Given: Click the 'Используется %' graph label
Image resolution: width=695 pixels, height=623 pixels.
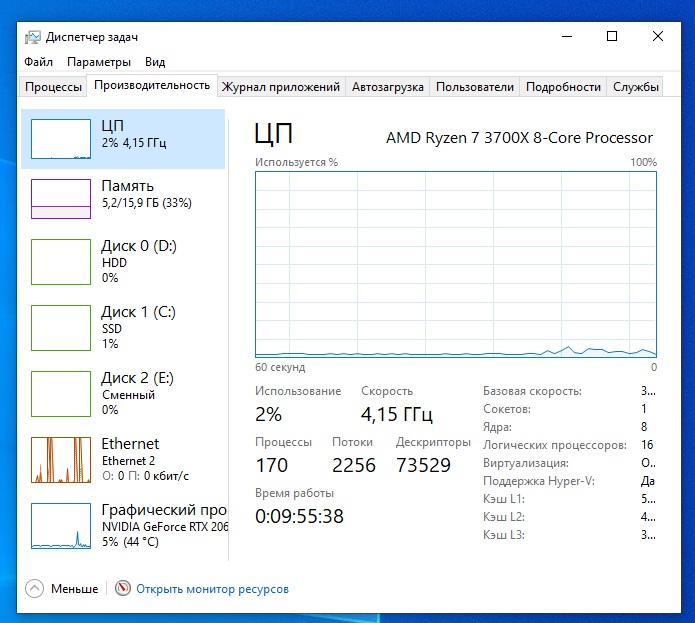Looking at the screenshot, I should pyautogui.click(x=296, y=162).
